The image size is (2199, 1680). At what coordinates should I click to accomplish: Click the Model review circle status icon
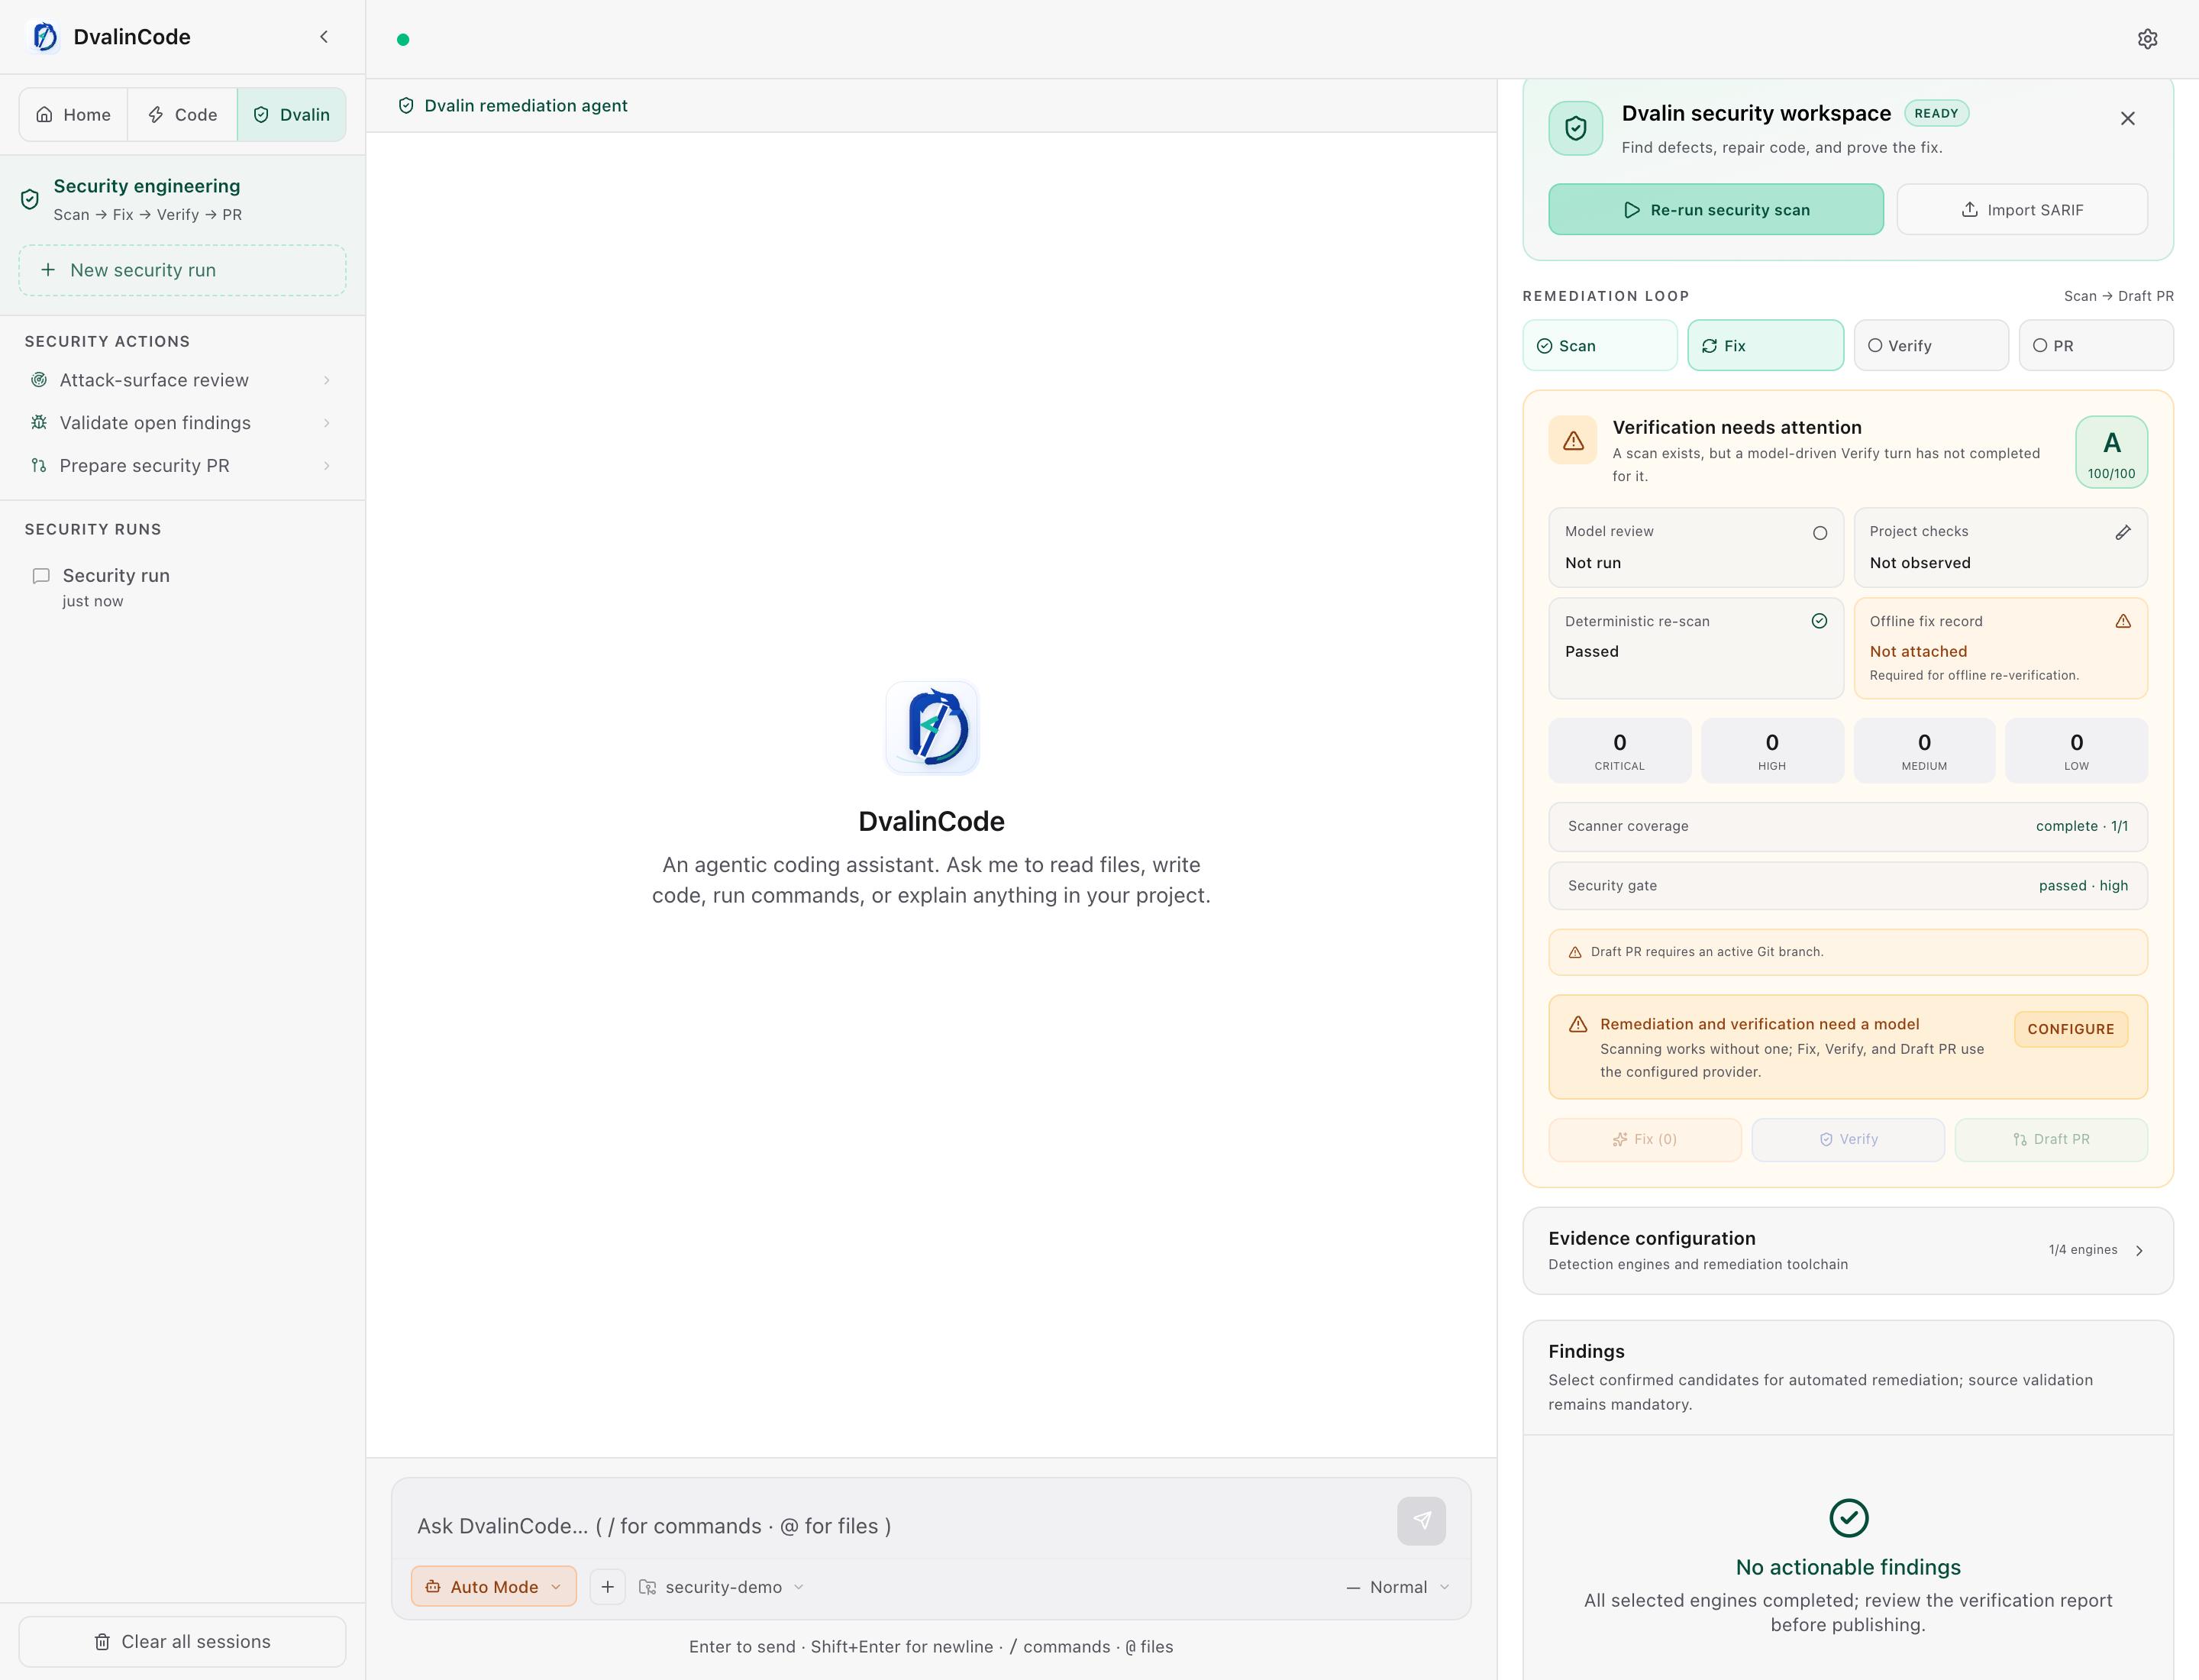pyautogui.click(x=1820, y=533)
